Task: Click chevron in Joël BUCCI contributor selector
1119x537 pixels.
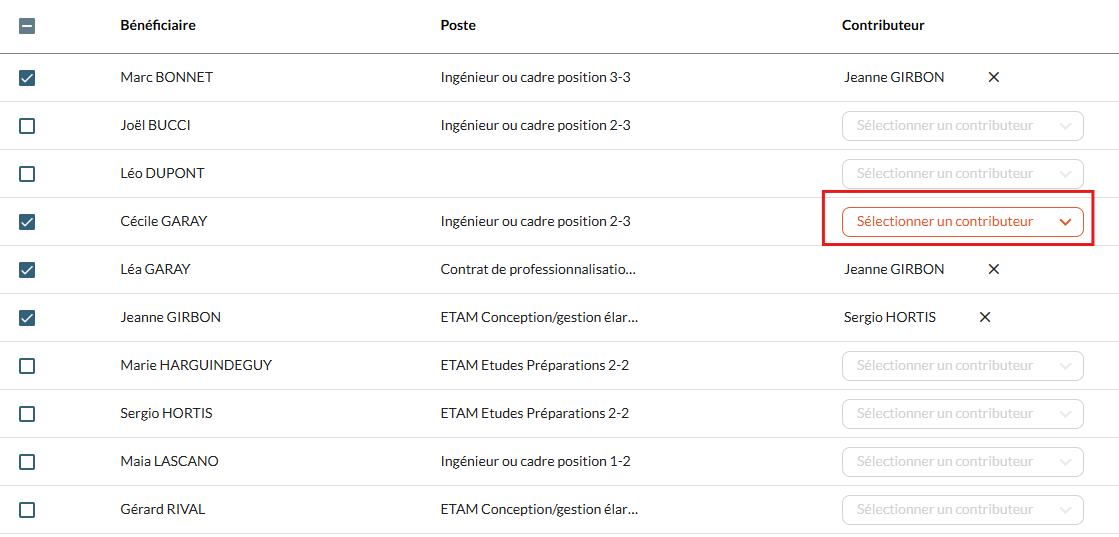Action: click(x=1065, y=126)
